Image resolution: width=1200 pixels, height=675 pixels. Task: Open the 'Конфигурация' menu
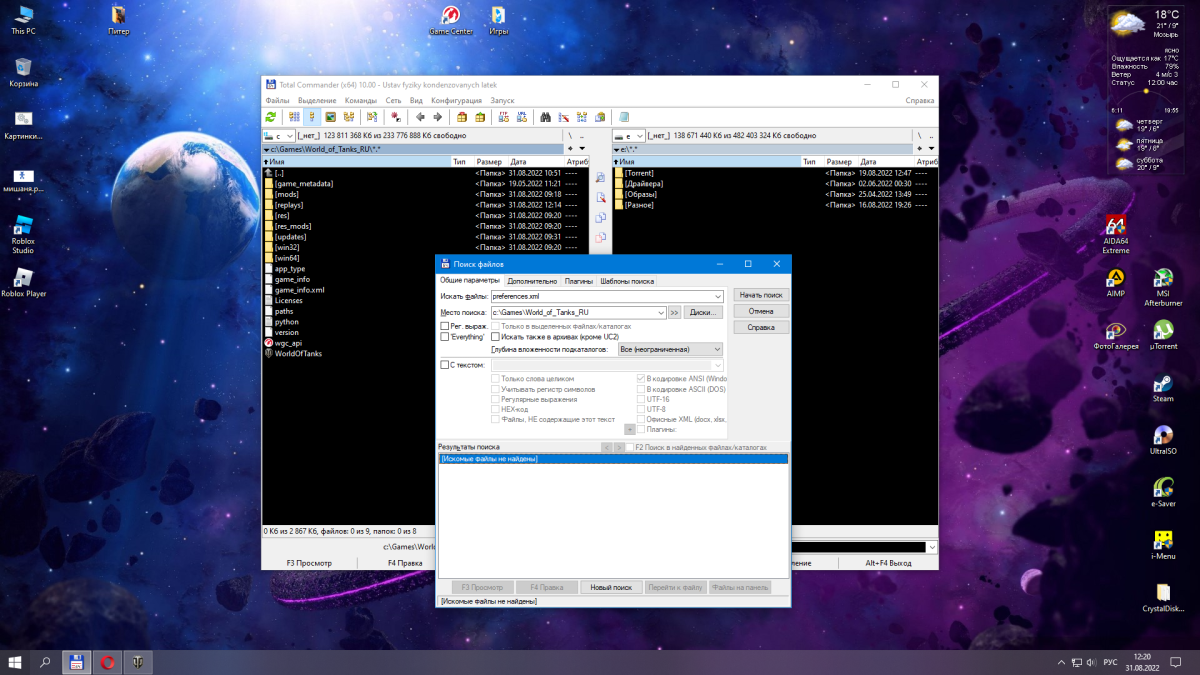tap(456, 100)
